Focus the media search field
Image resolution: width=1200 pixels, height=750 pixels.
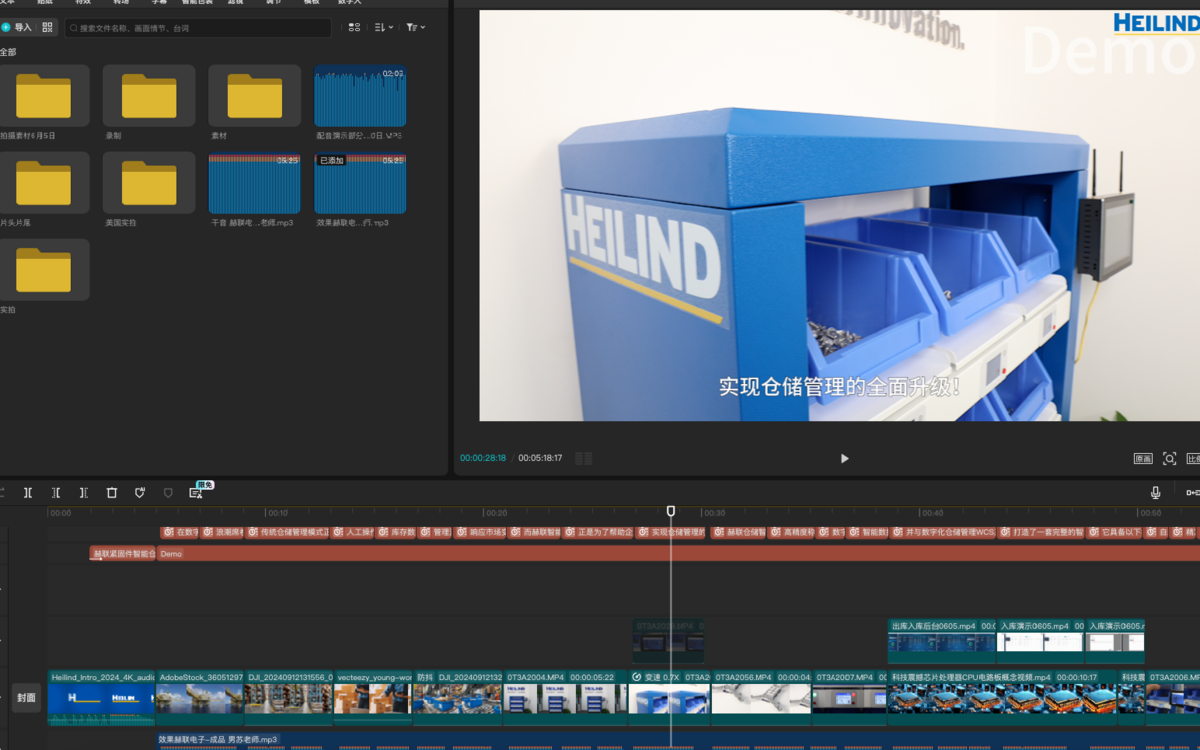coord(198,28)
